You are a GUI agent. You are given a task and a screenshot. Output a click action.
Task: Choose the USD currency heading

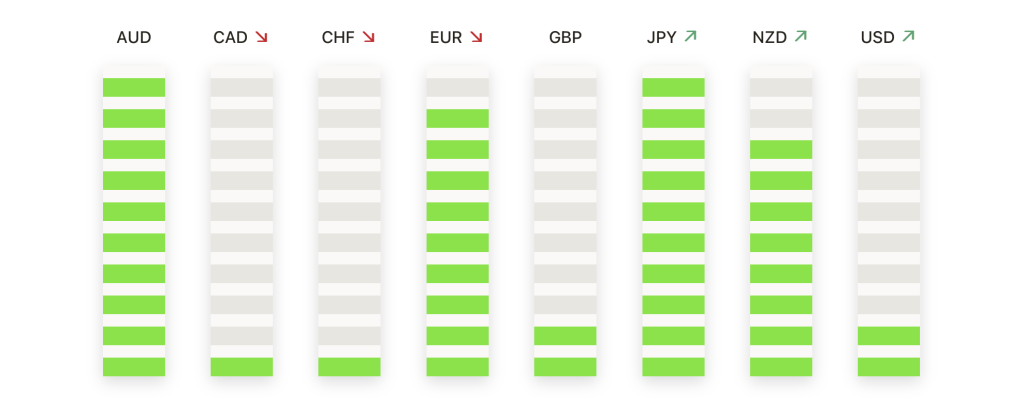[878, 38]
